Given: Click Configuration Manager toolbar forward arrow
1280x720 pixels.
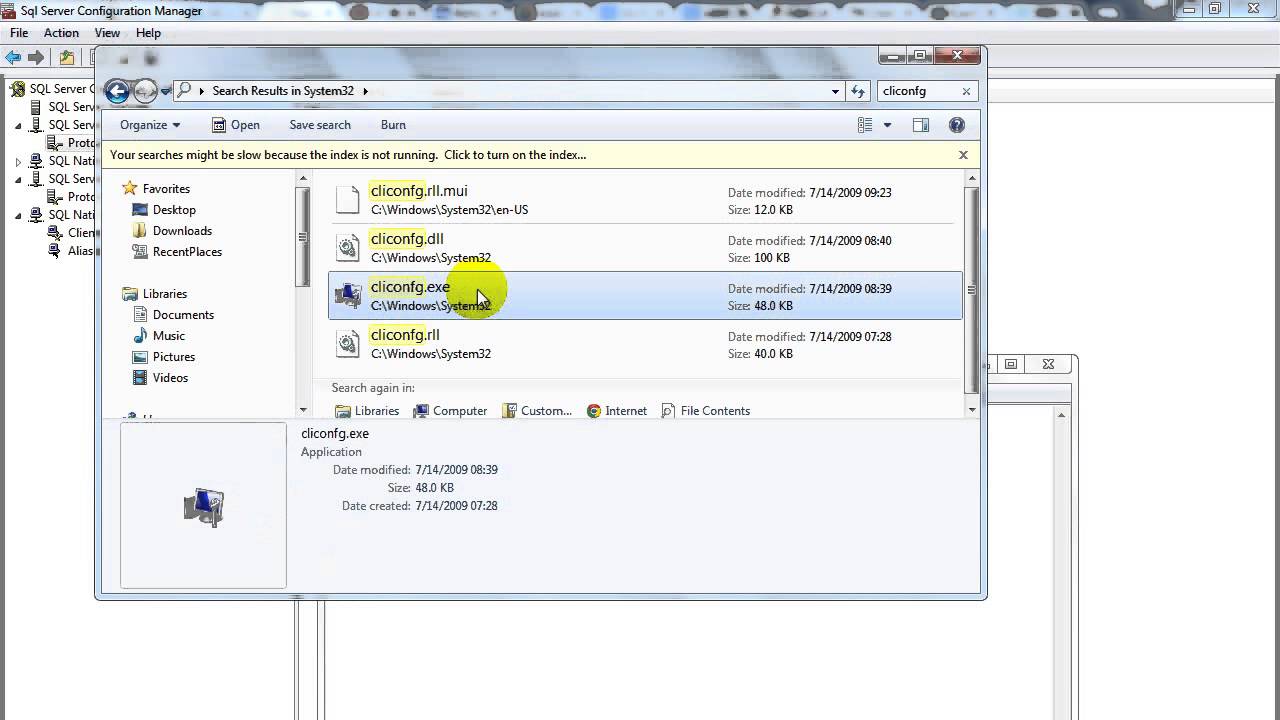Looking at the screenshot, I should (36, 58).
